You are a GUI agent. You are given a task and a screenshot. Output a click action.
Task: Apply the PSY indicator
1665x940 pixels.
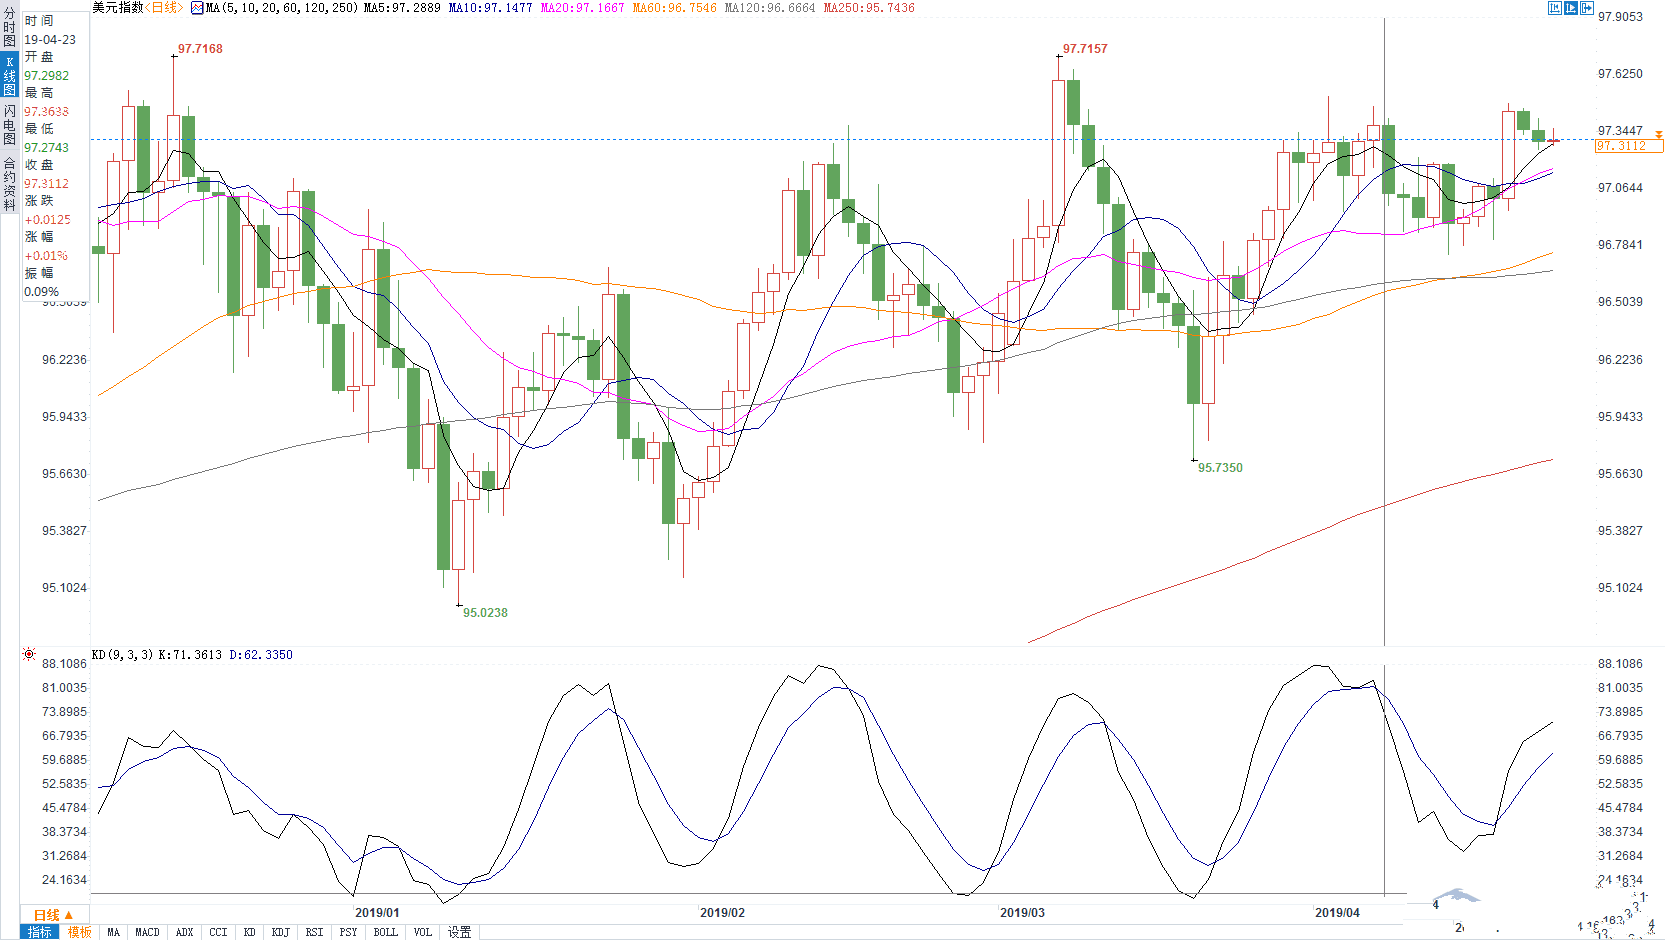click(x=349, y=932)
